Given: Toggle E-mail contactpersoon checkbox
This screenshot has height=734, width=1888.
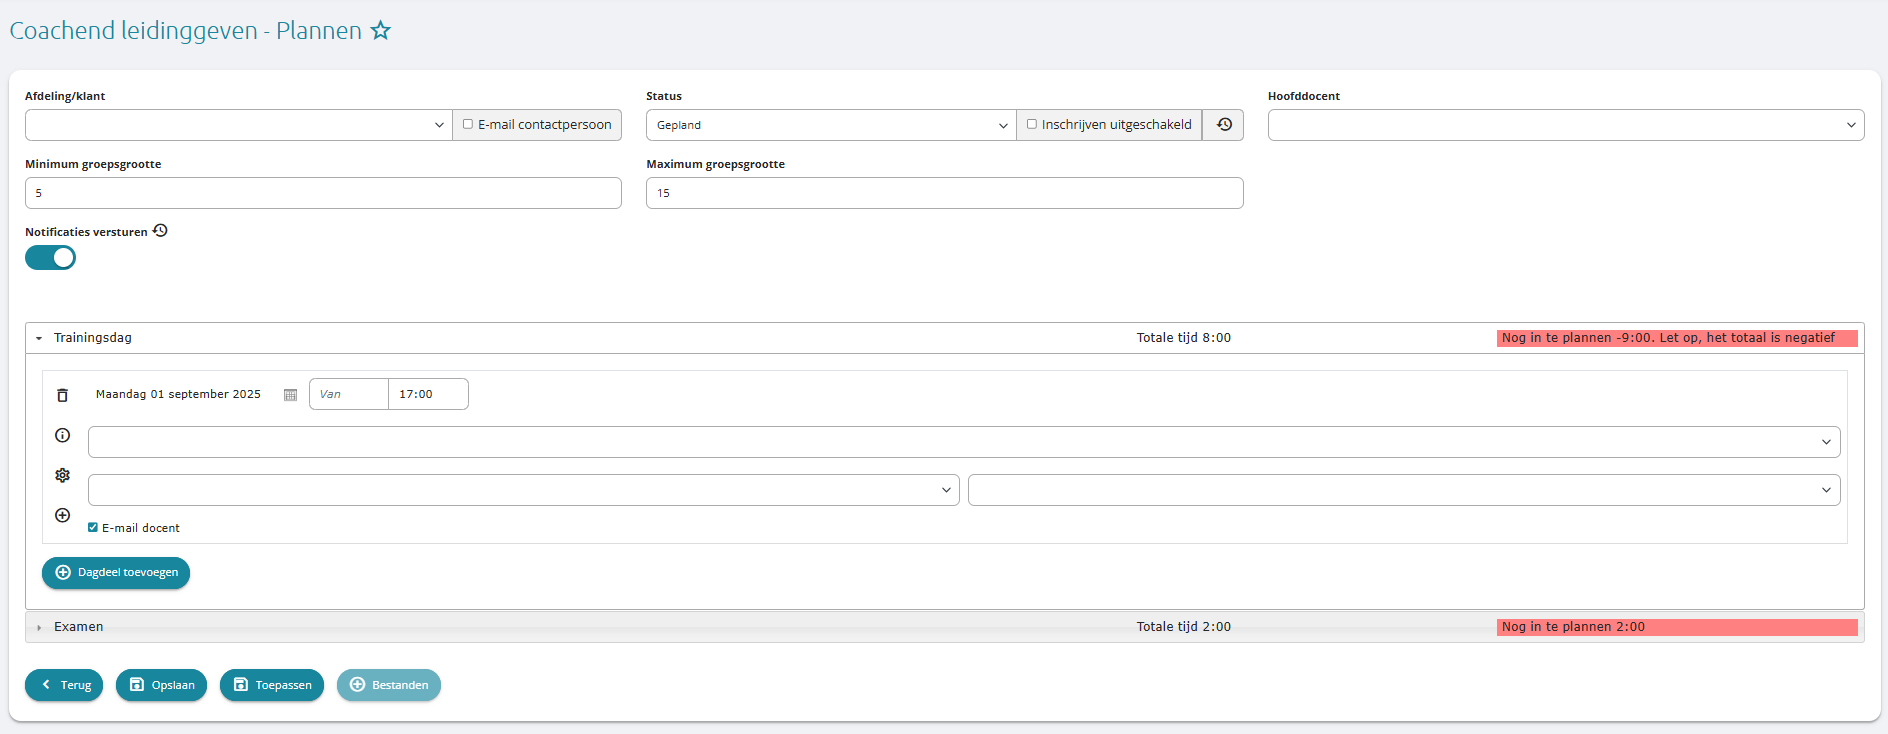Looking at the screenshot, I should click(x=467, y=125).
